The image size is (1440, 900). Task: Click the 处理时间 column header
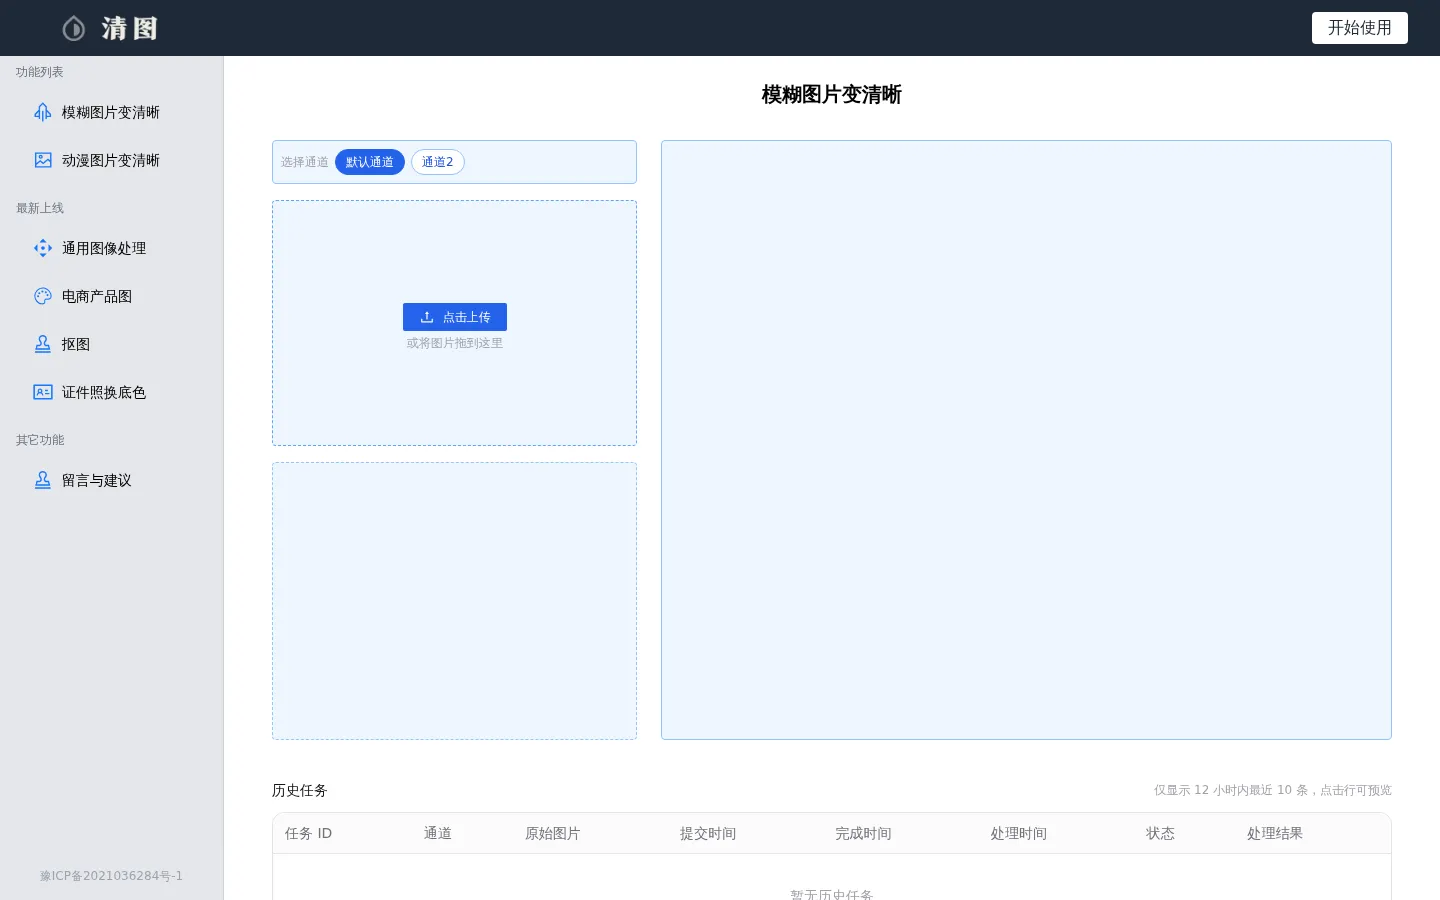(1019, 834)
